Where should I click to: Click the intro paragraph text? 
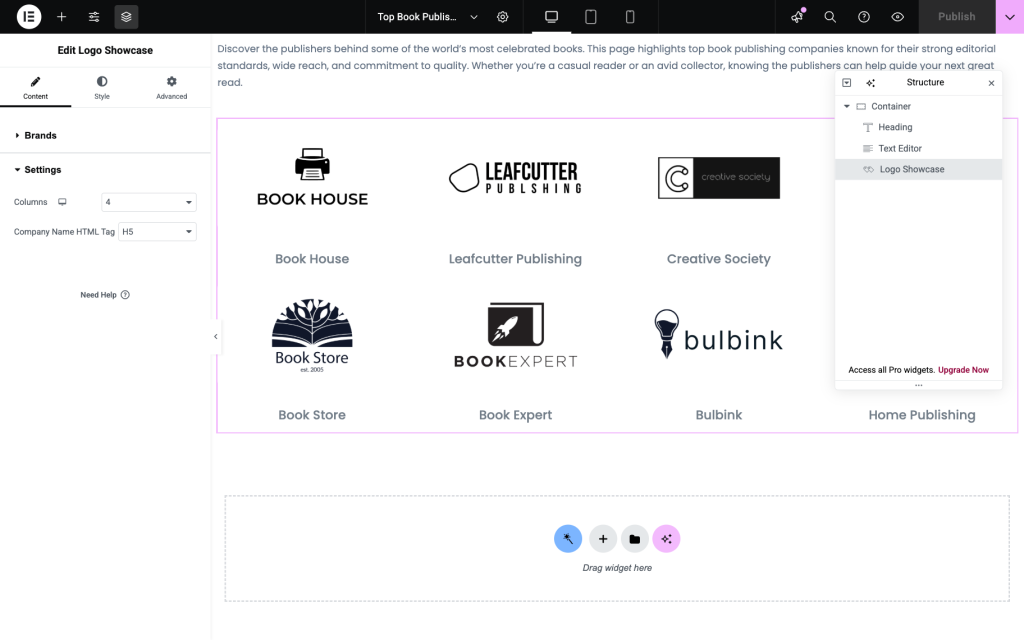tap(606, 65)
